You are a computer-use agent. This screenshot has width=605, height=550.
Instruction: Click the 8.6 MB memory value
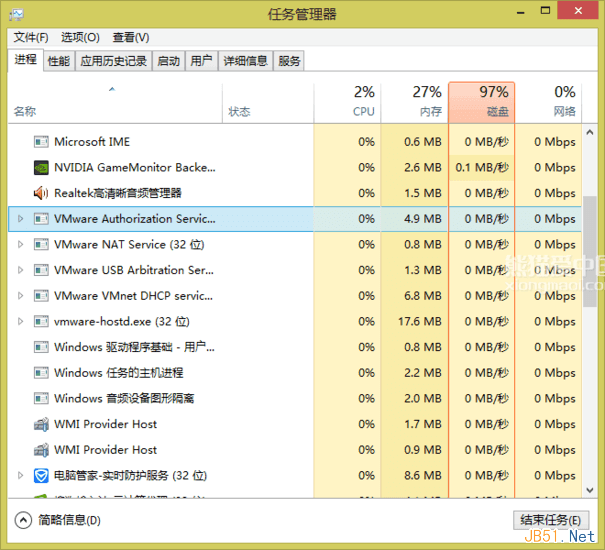[x=423, y=476]
